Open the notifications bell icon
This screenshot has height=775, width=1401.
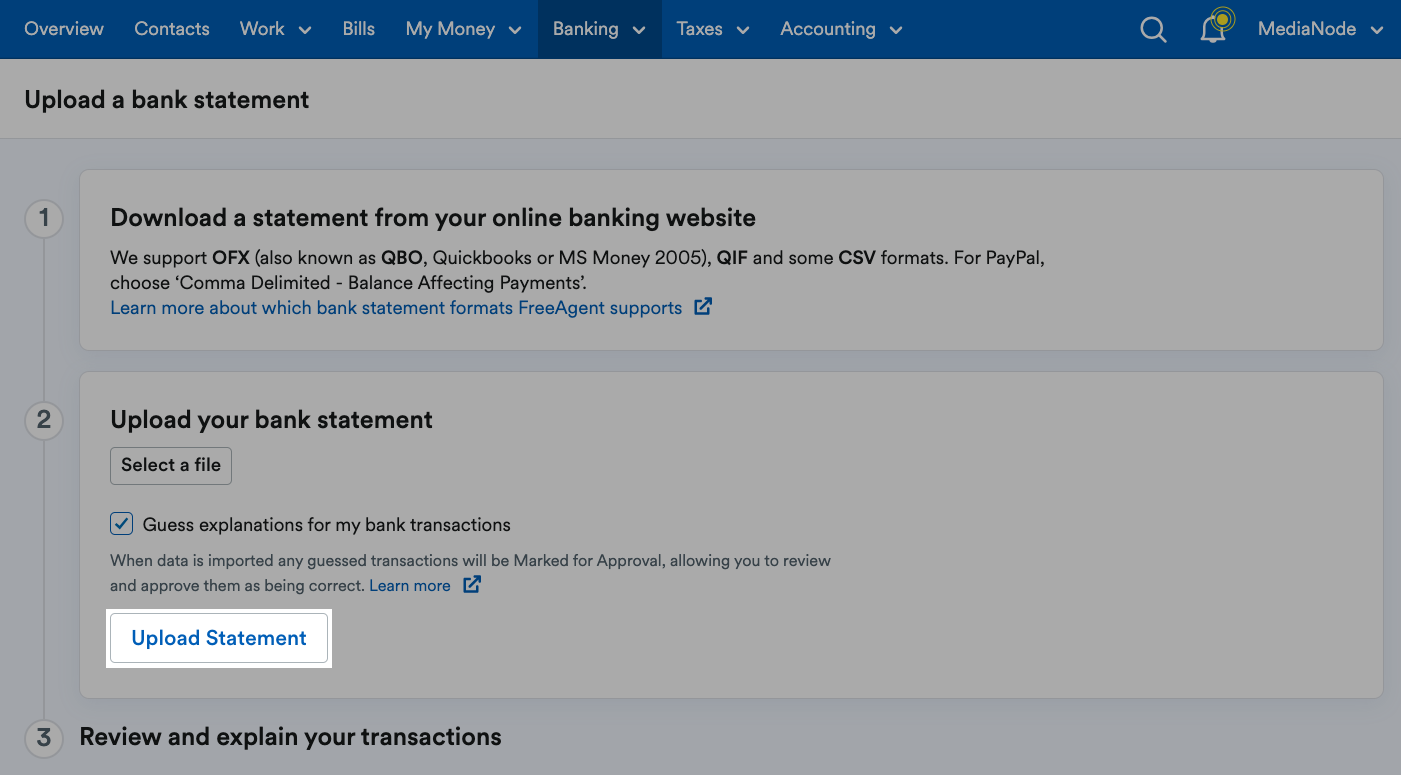(x=1214, y=28)
